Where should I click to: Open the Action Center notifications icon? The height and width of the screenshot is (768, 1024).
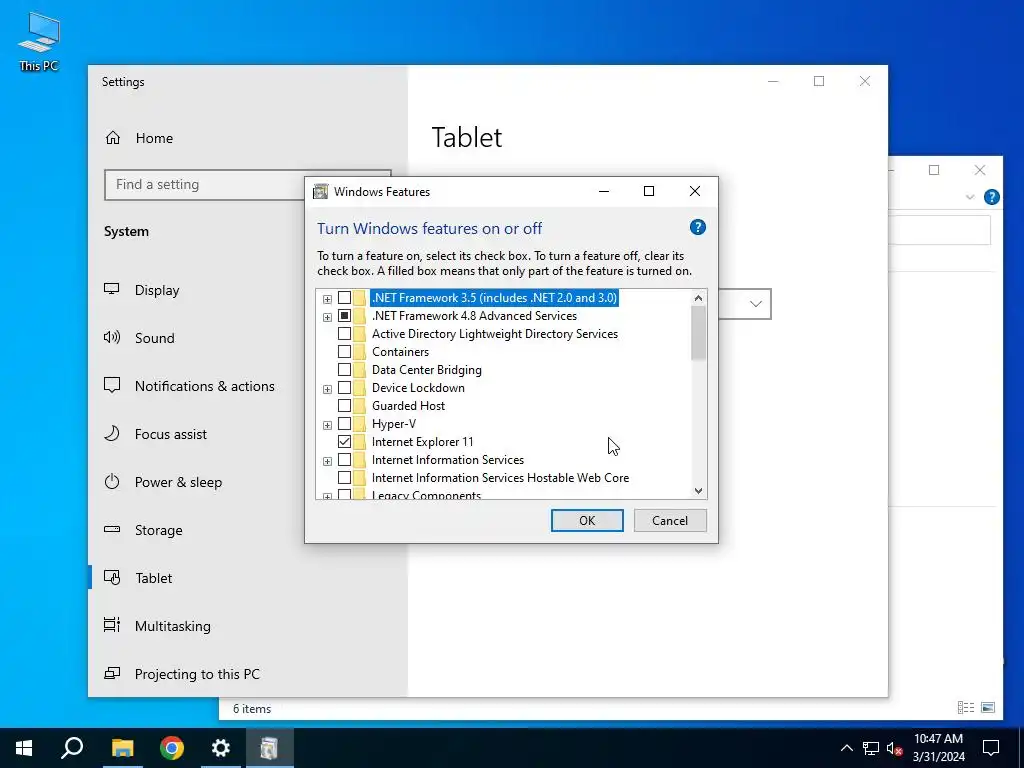(991, 748)
